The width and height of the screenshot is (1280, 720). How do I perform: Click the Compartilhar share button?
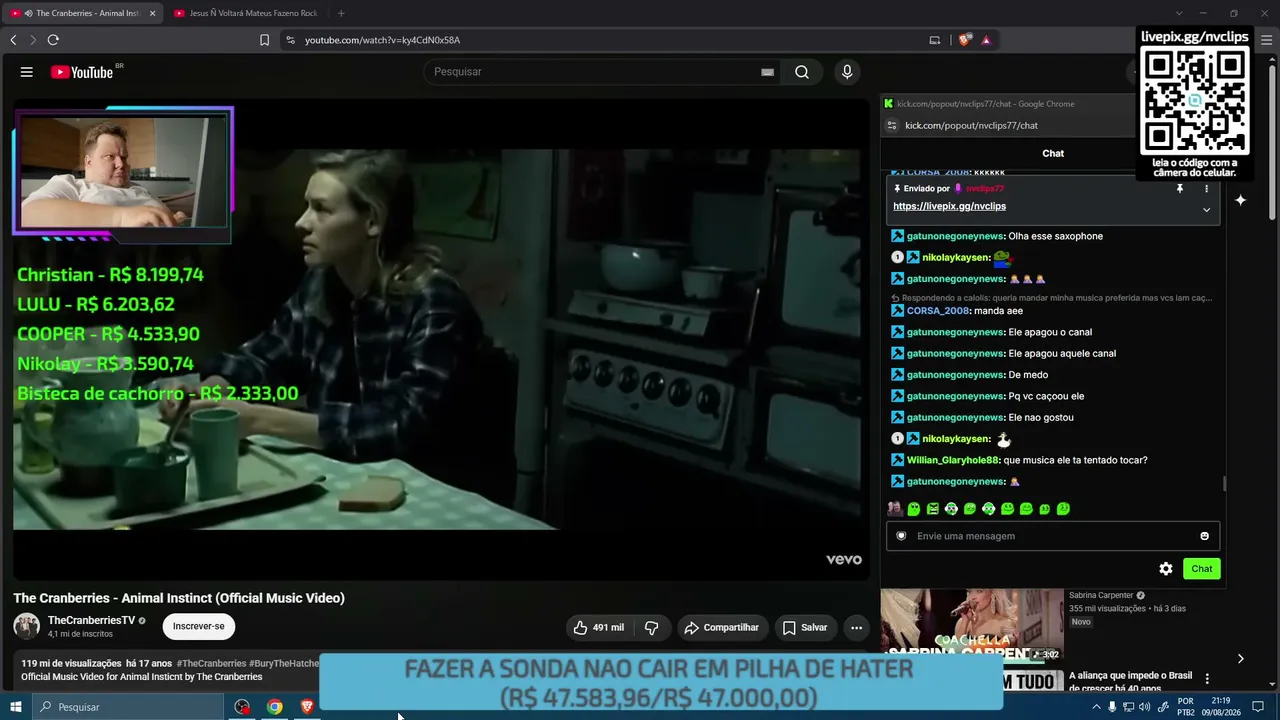pos(721,628)
